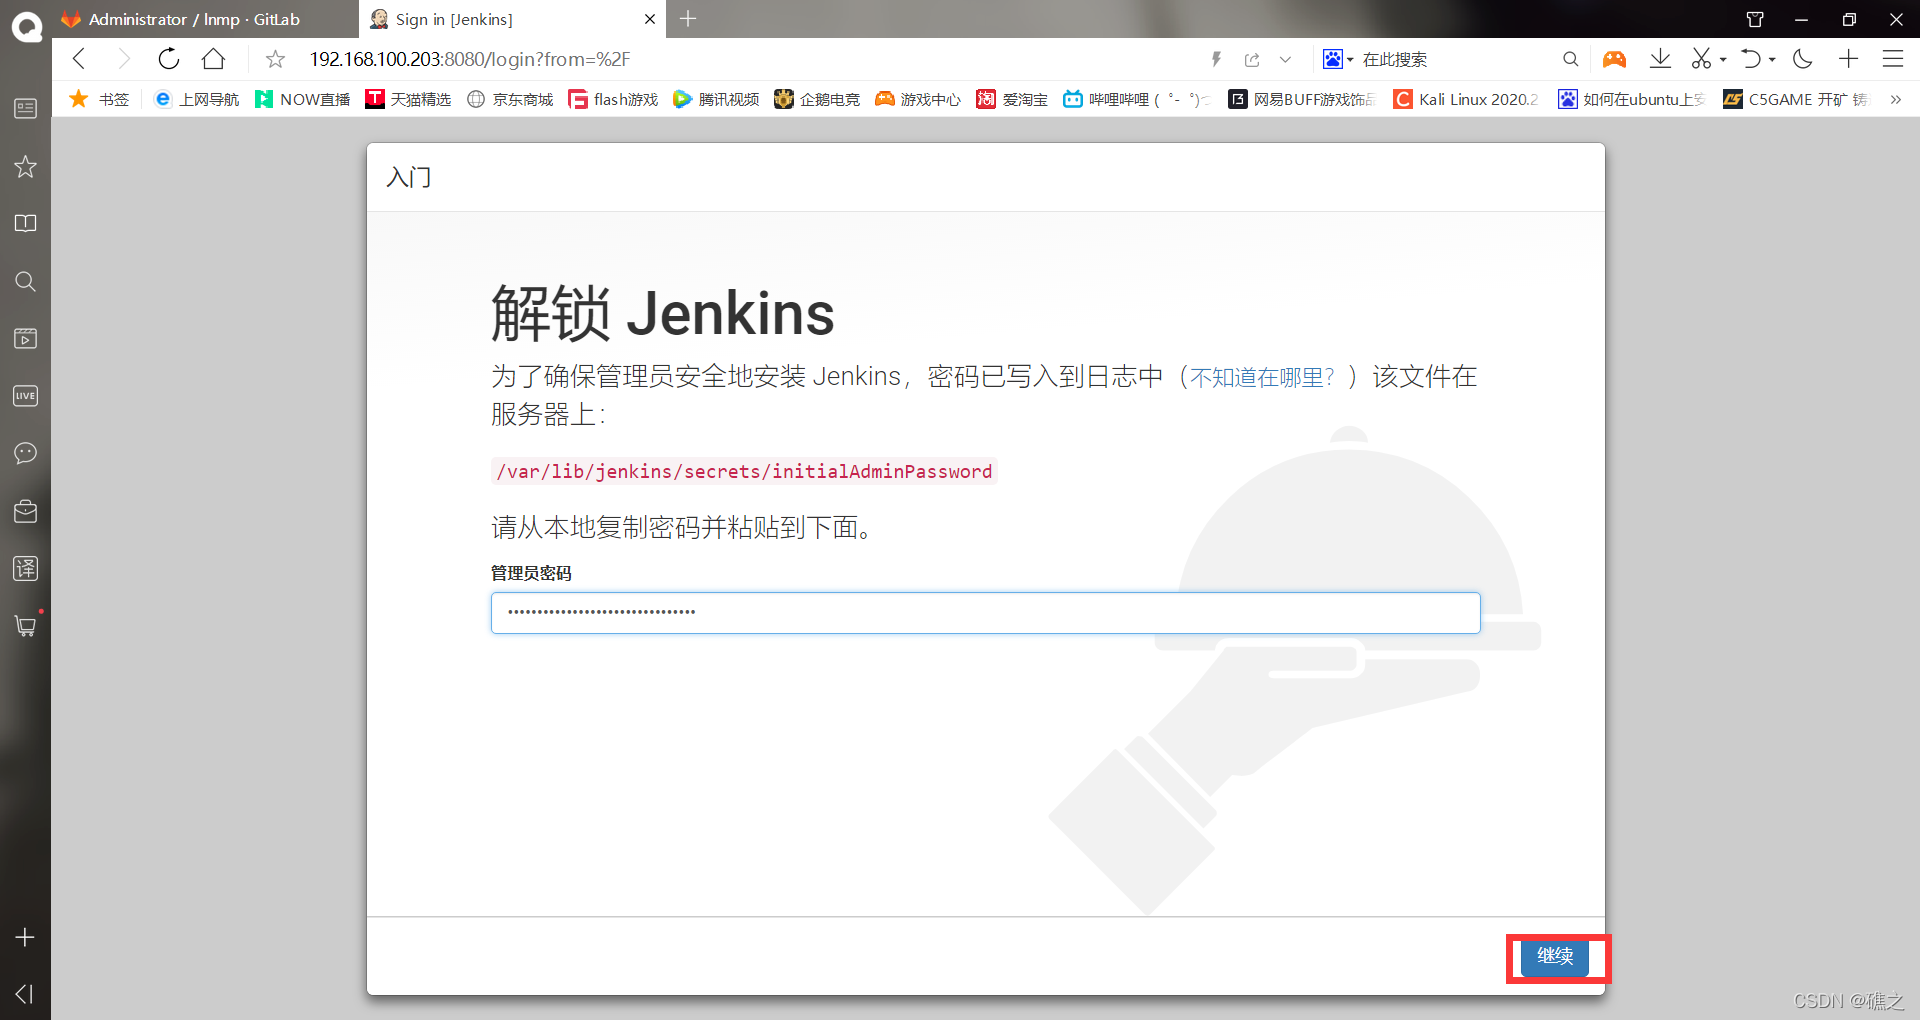Expand the undo closed-tab dropdown arrow
1920x1020 pixels.
(1772, 60)
